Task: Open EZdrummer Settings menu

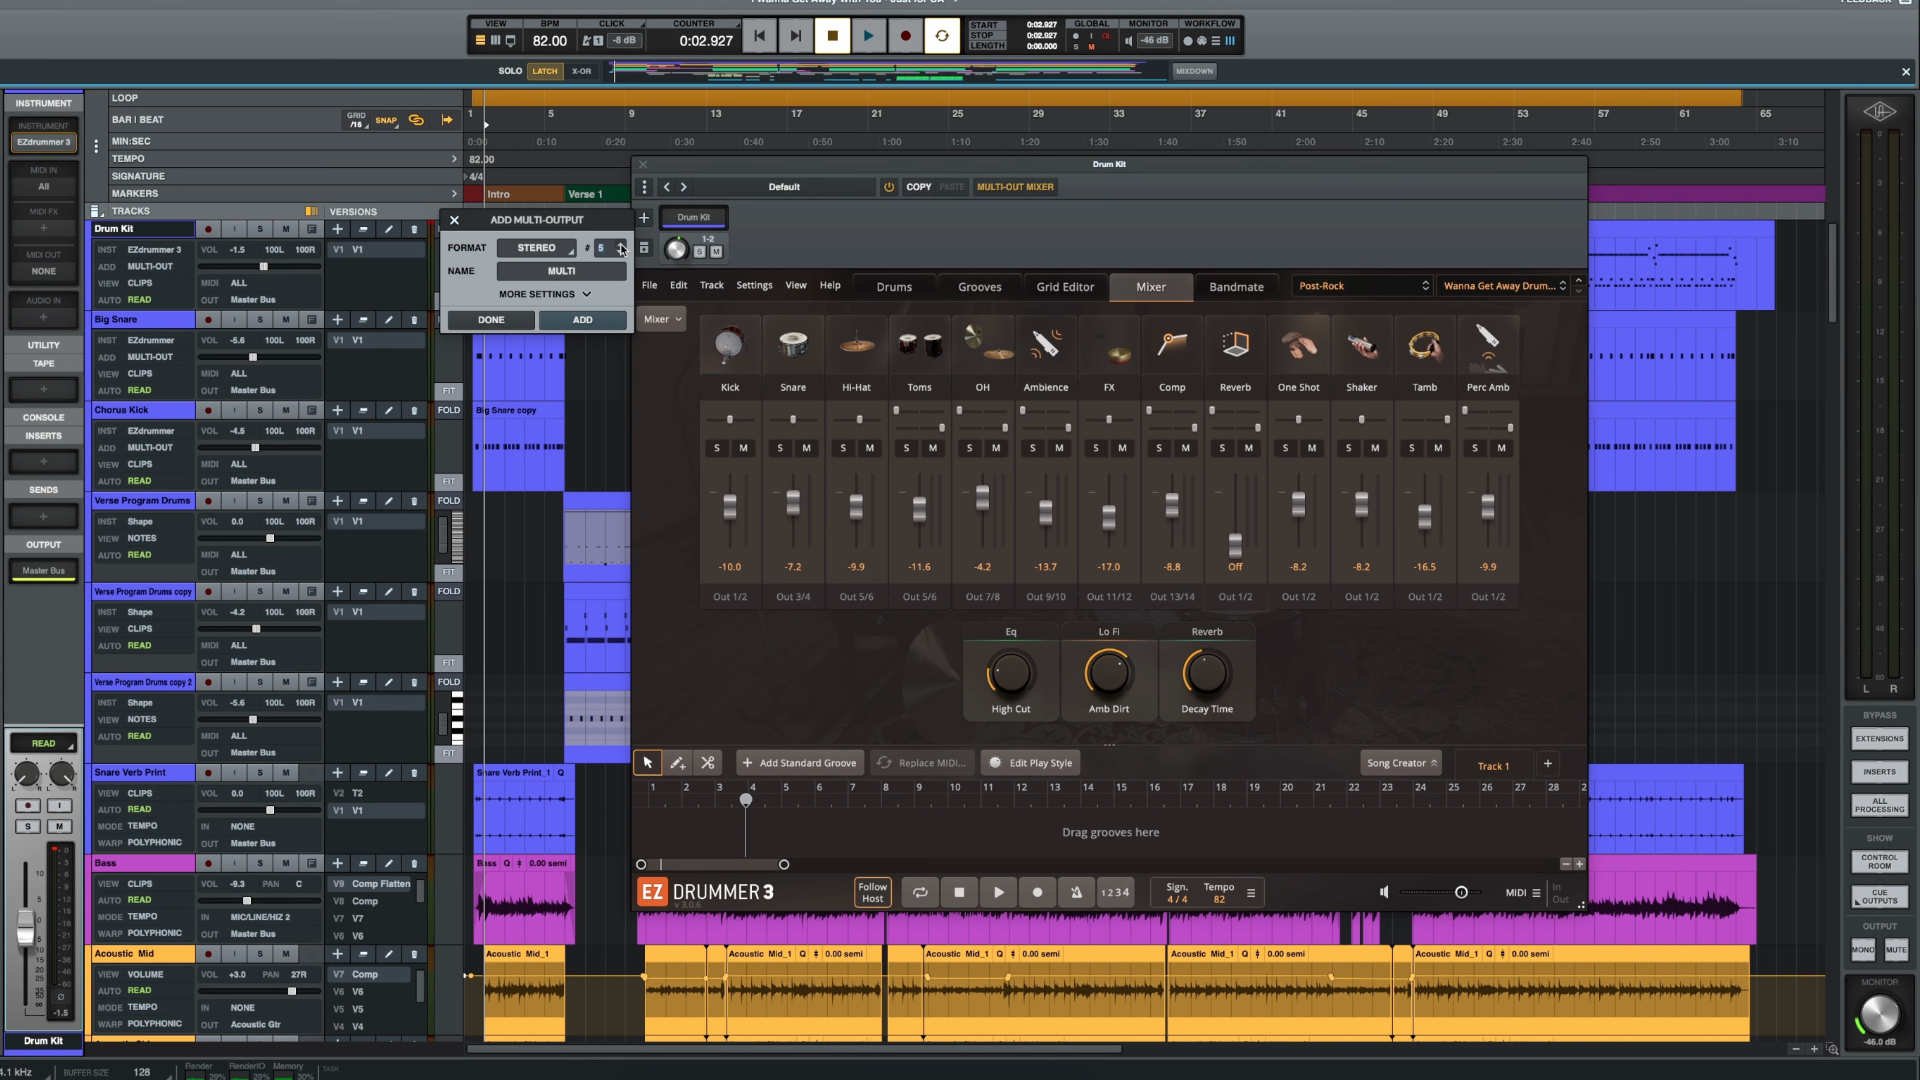Action: [754, 286]
